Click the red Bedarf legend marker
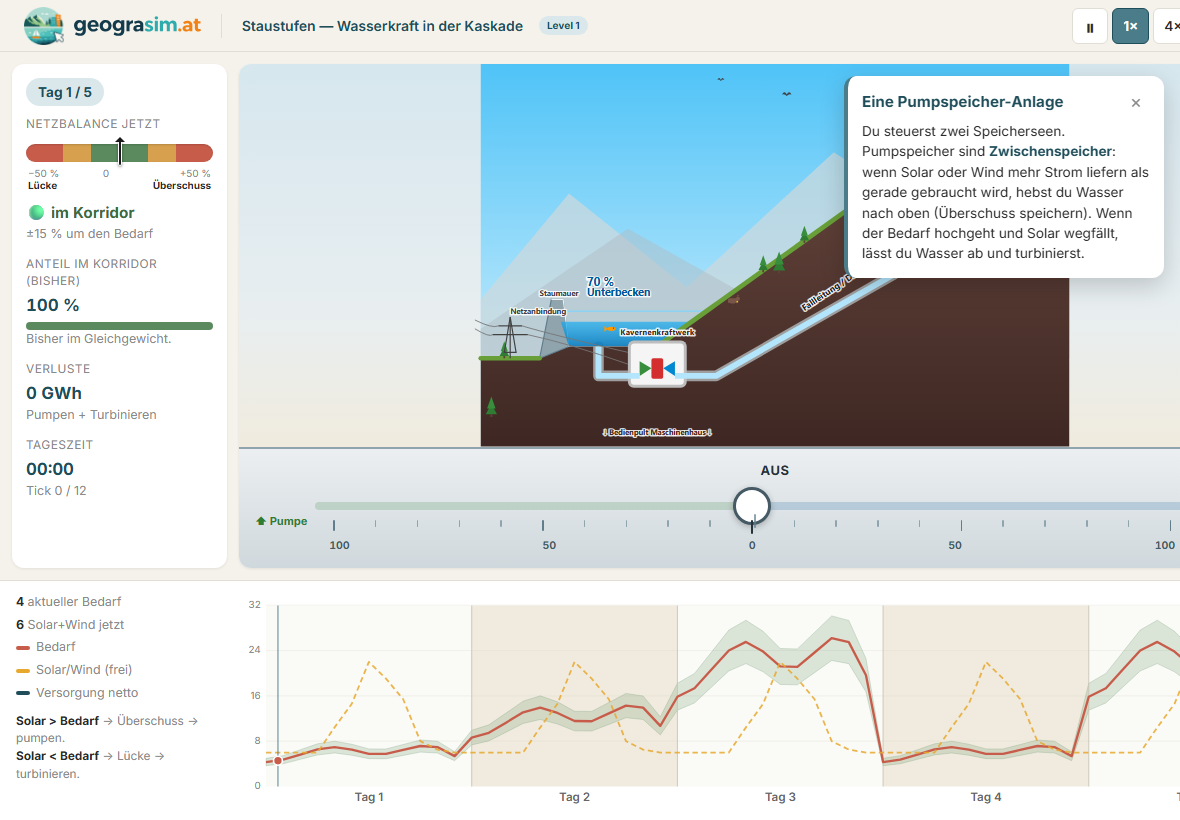 (23, 647)
